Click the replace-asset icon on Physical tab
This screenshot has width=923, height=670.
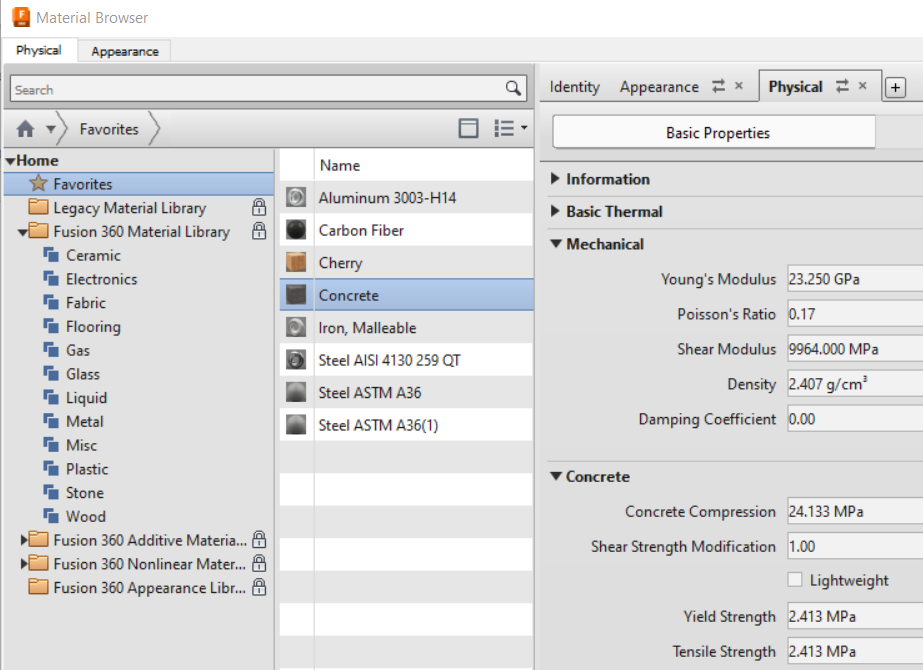(842, 87)
